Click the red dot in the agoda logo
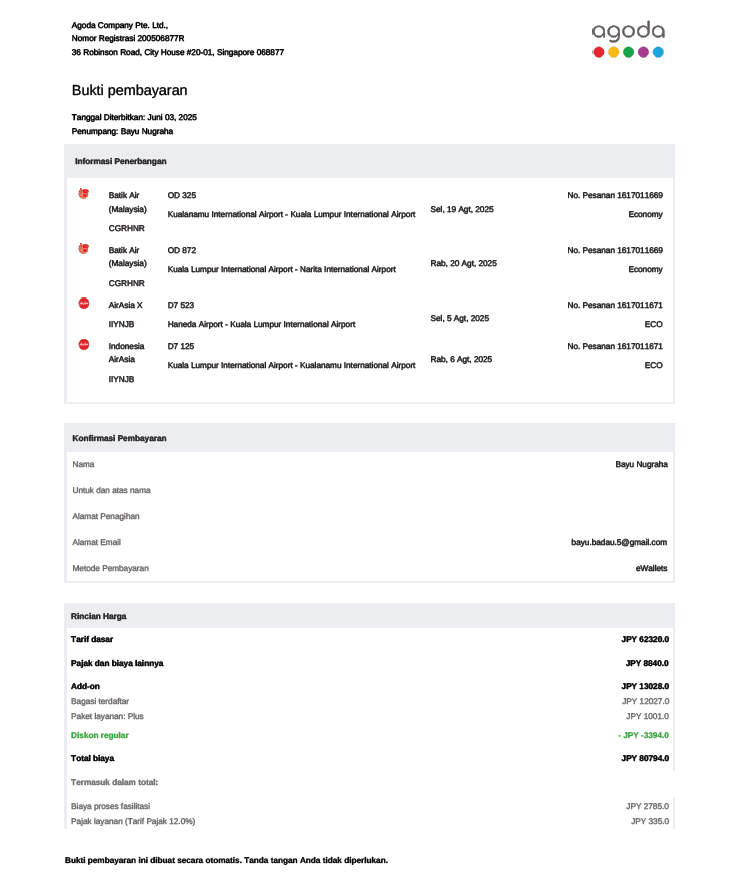Image resolution: width=743 pixels, height=883 pixels. (x=598, y=52)
